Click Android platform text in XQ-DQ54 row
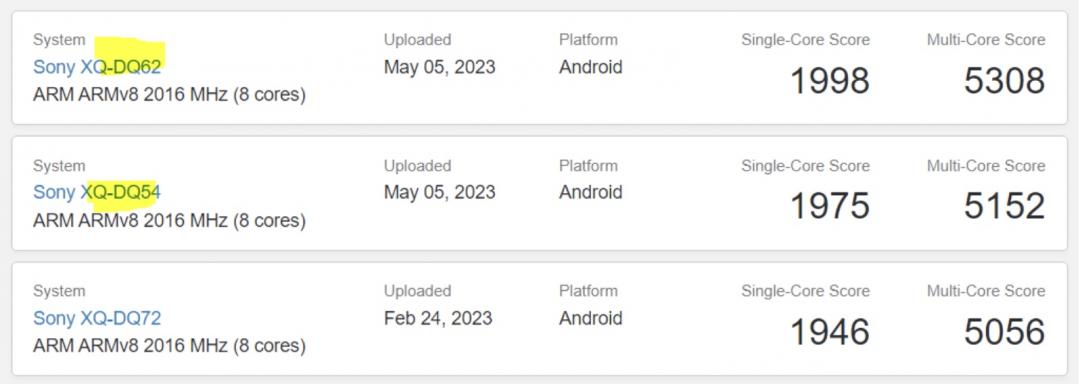Image resolution: width=1080 pixels, height=384 pixels. click(590, 192)
